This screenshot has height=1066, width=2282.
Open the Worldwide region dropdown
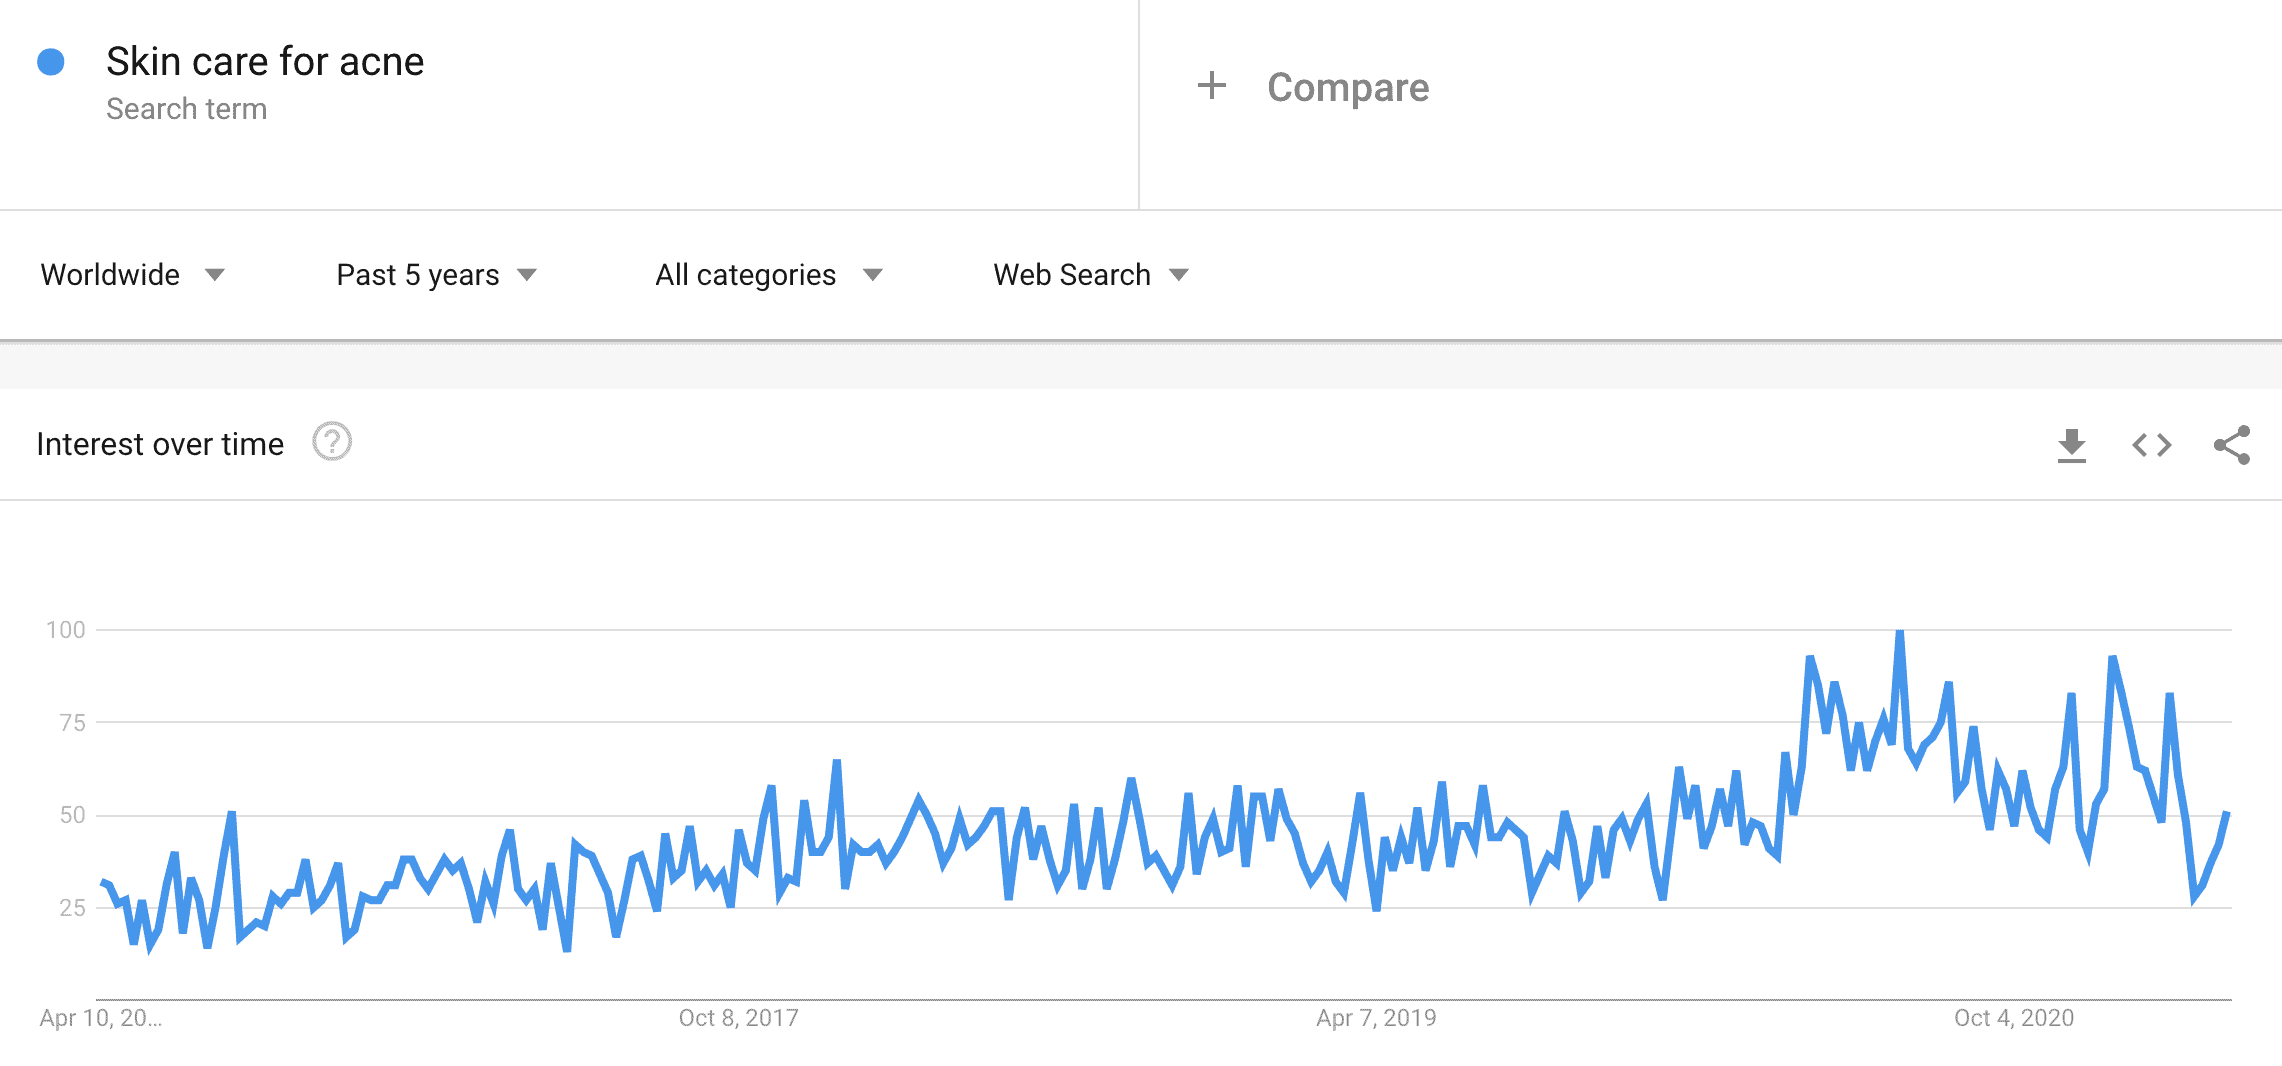tap(132, 275)
